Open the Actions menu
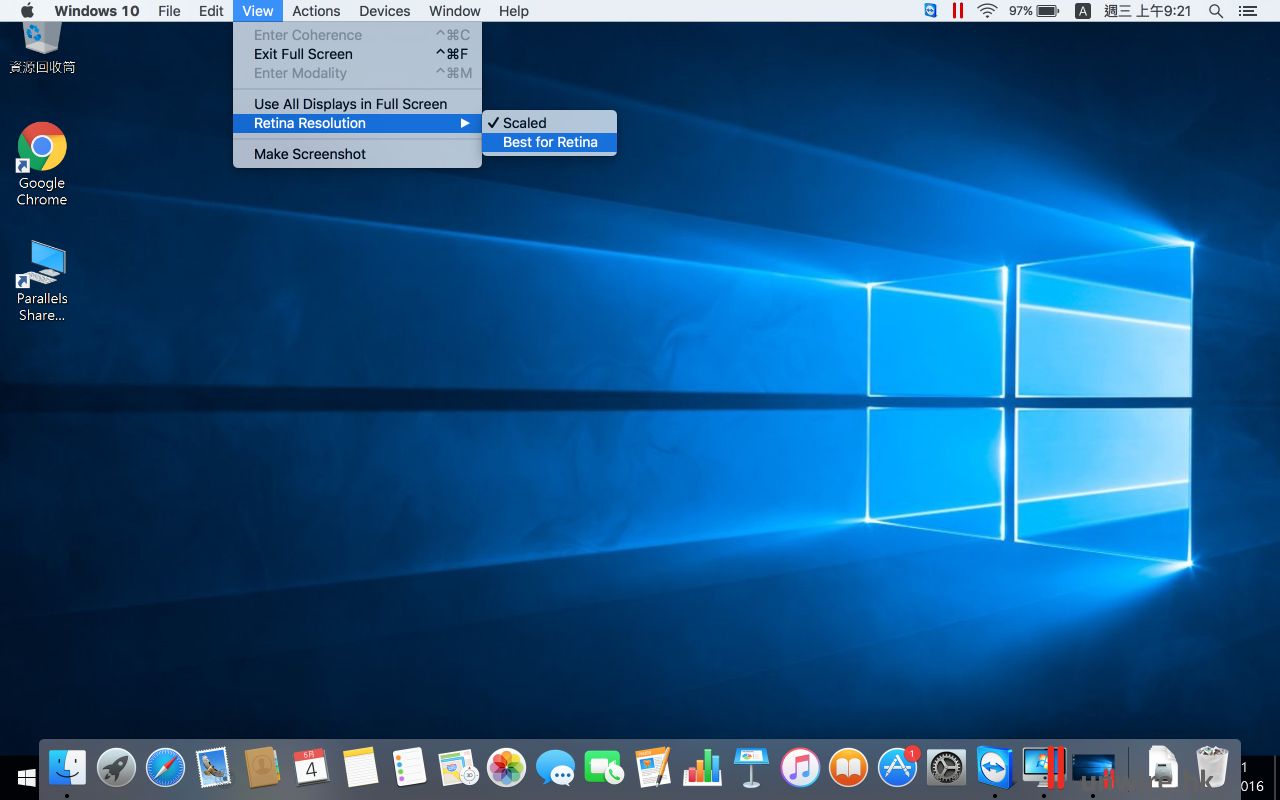The image size is (1280, 800). [x=316, y=11]
